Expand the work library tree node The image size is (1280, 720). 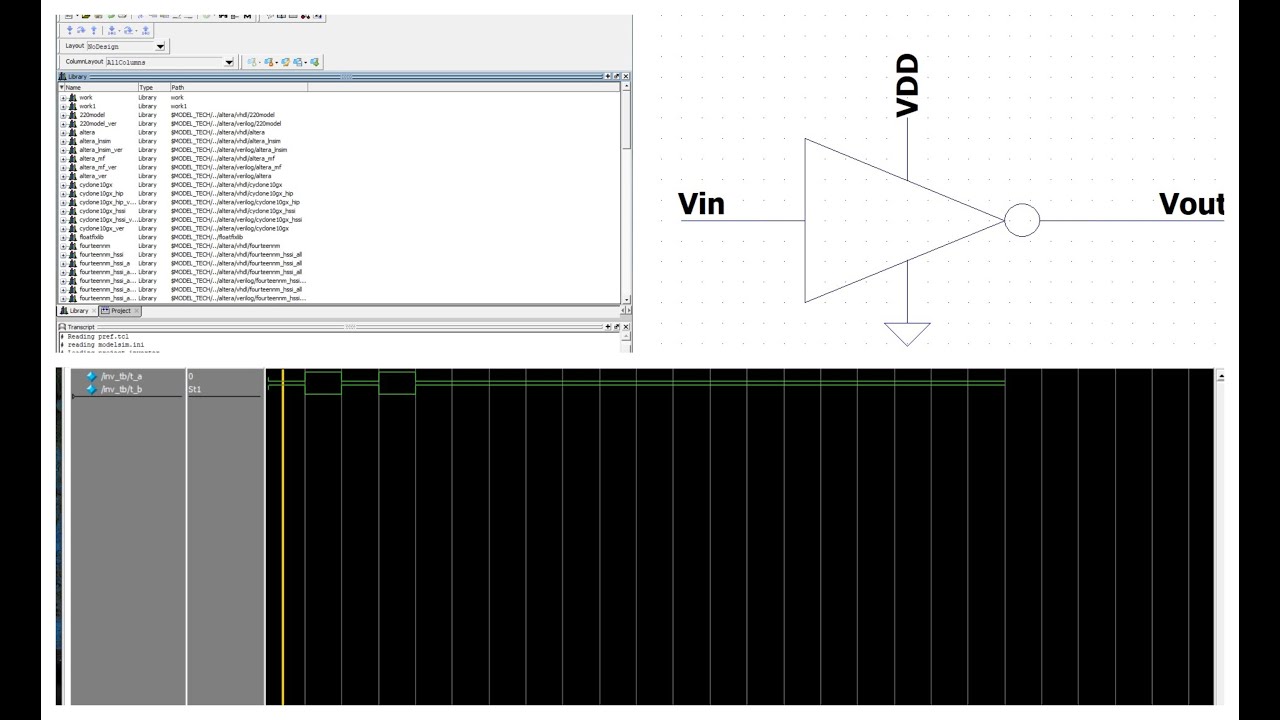point(63,98)
